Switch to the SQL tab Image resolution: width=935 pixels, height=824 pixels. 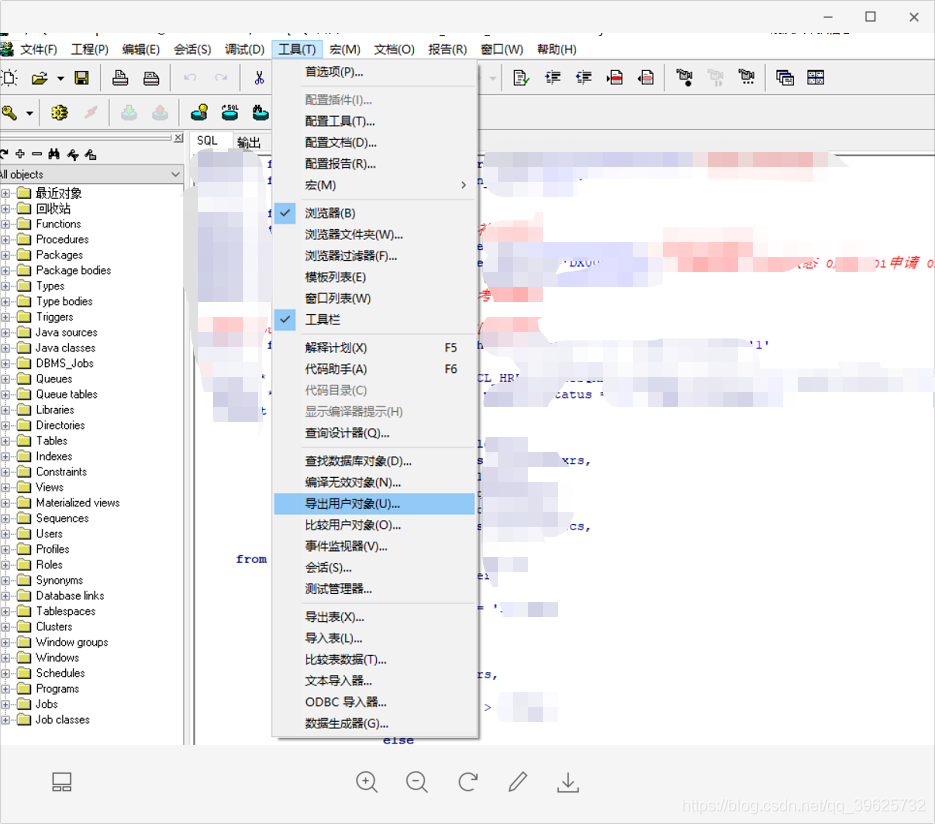click(208, 141)
